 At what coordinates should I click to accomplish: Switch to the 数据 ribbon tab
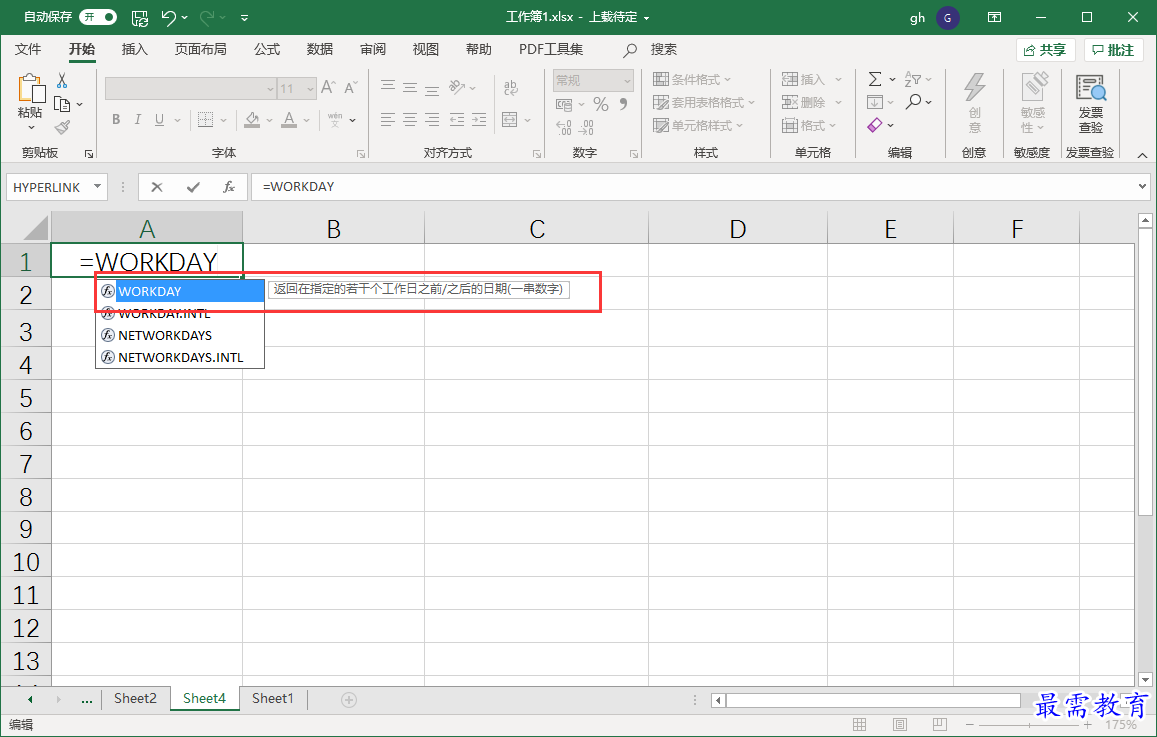320,49
